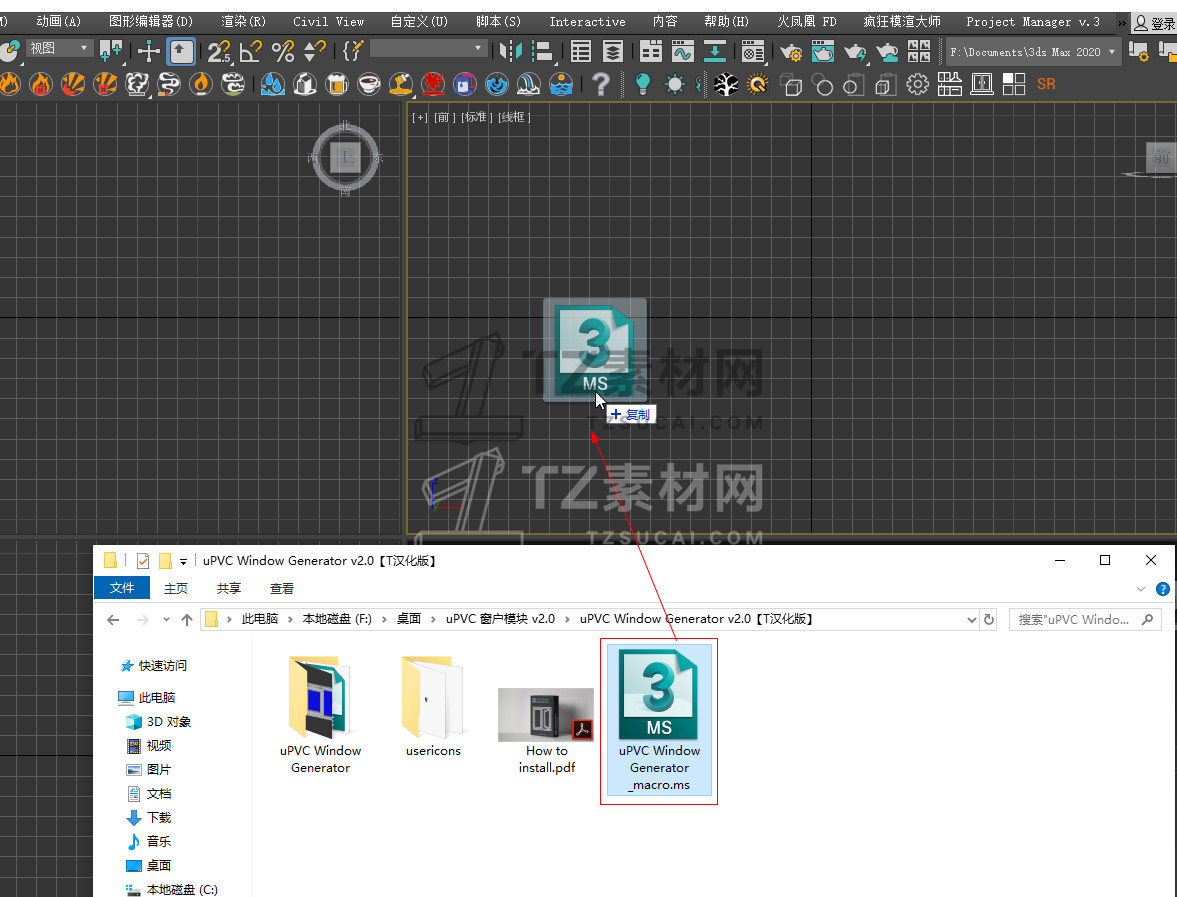Switch to the 查看 tab in Explorer
Image resolution: width=1177 pixels, height=897 pixels.
click(x=281, y=588)
